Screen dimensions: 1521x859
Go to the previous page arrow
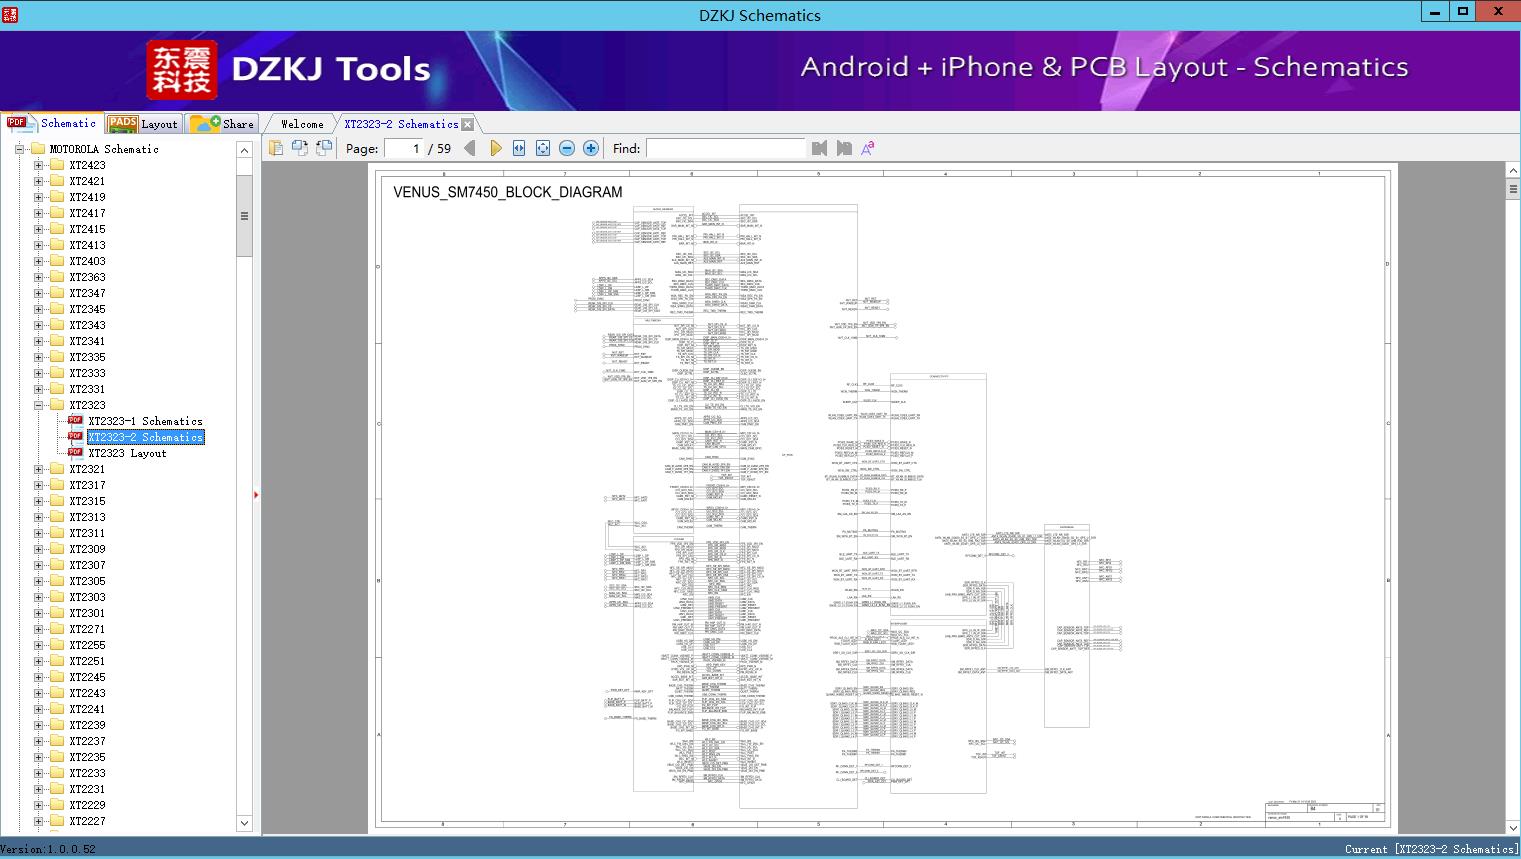[469, 148]
